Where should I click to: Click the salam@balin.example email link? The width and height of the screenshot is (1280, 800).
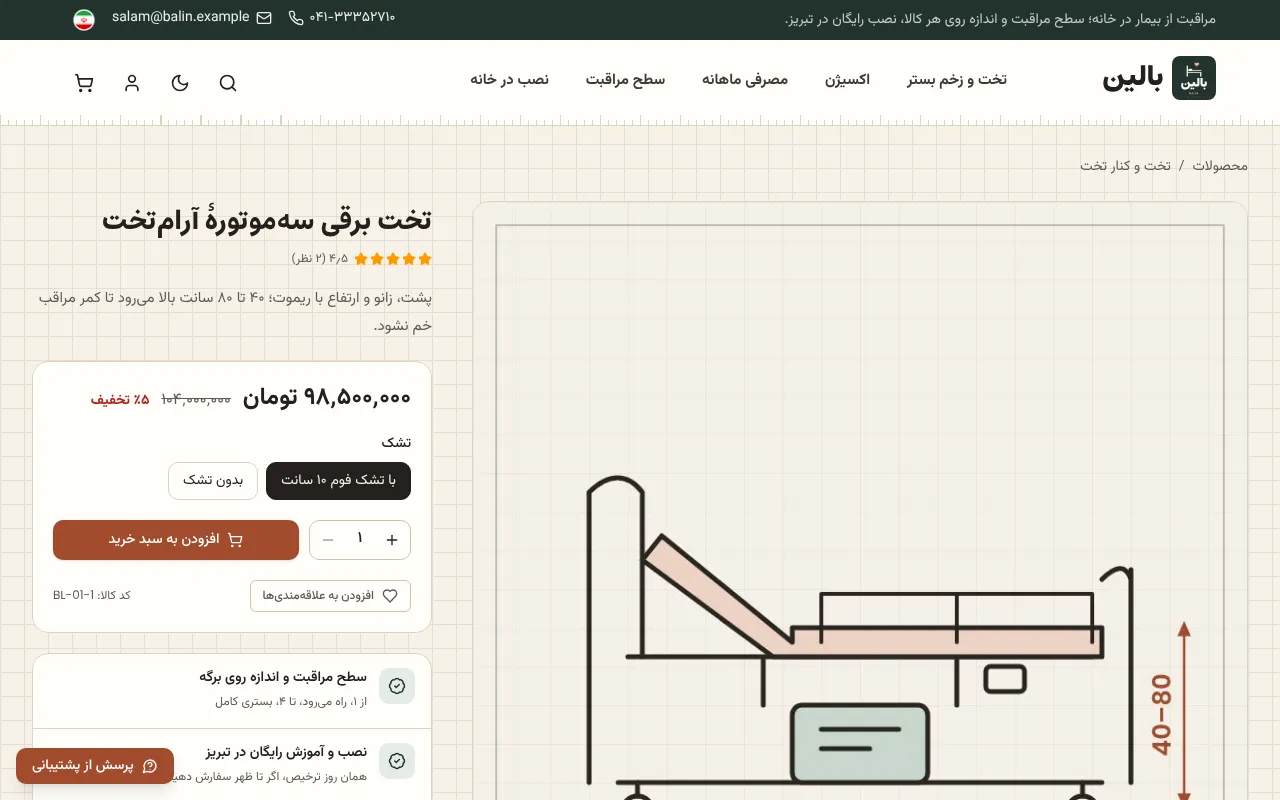click(x=181, y=17)
